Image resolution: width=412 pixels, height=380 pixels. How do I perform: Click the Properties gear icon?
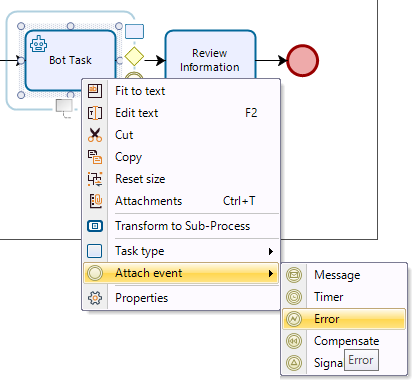point(95,298)
